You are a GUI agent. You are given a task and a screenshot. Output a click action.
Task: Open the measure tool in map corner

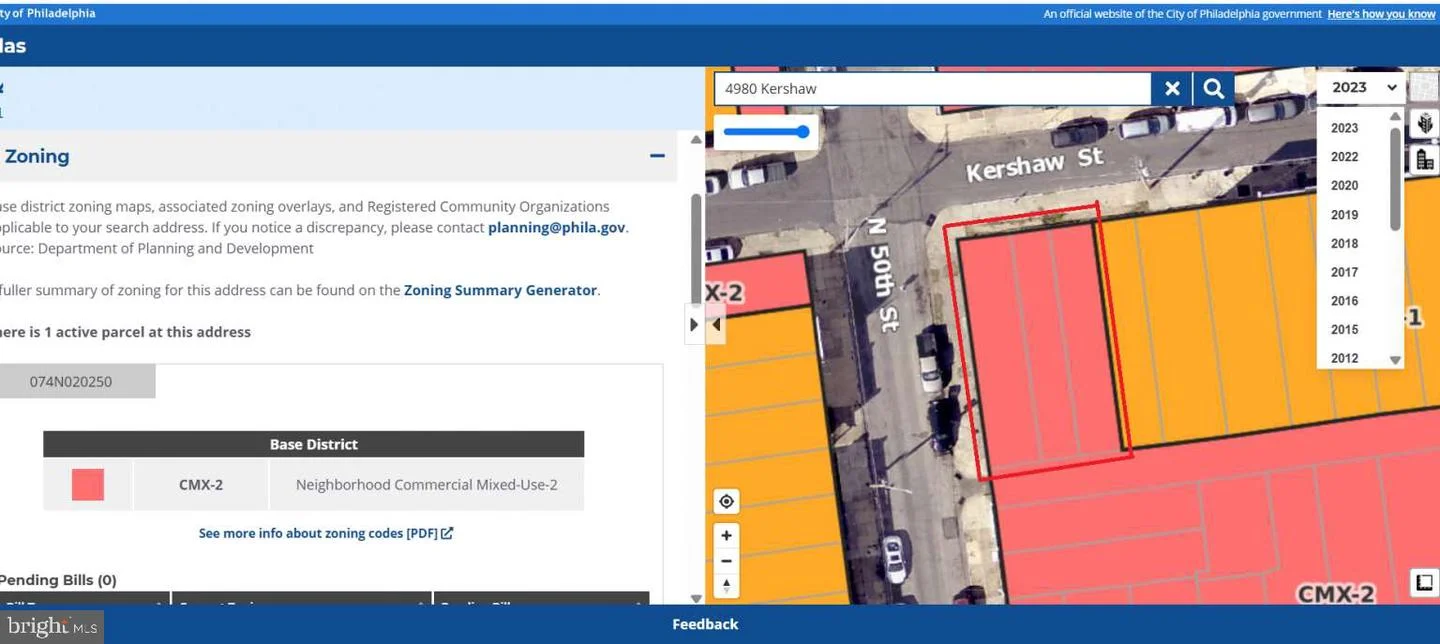(1423, 582)
